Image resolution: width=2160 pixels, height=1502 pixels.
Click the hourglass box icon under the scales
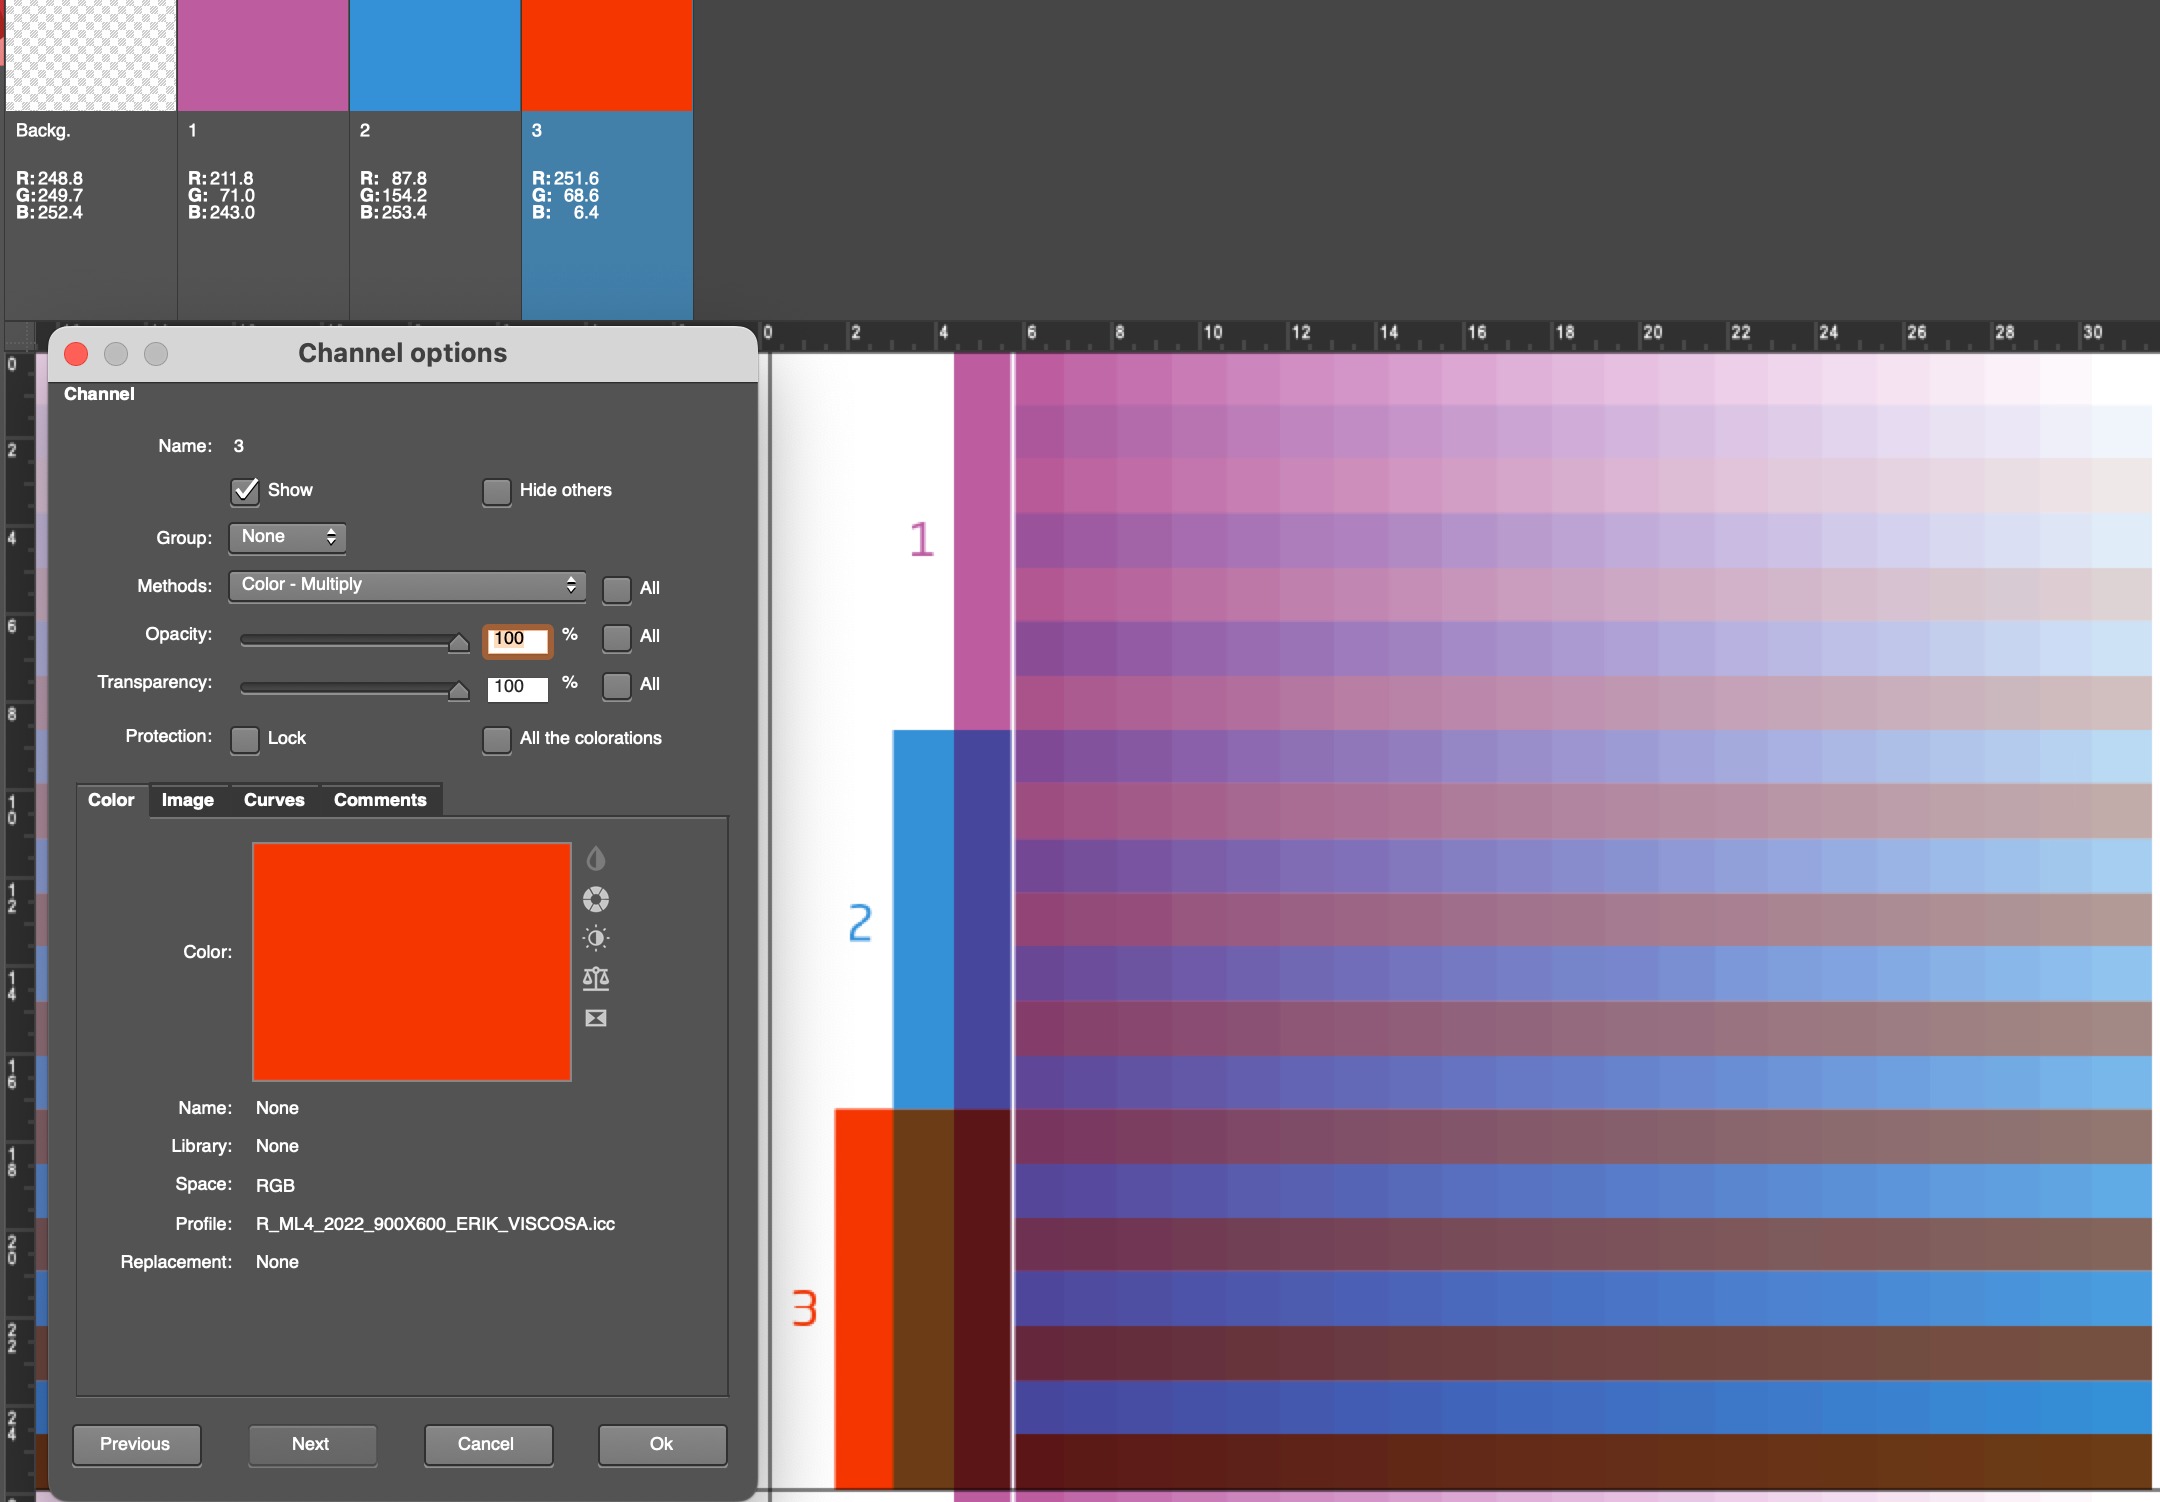coord(595,1018)
